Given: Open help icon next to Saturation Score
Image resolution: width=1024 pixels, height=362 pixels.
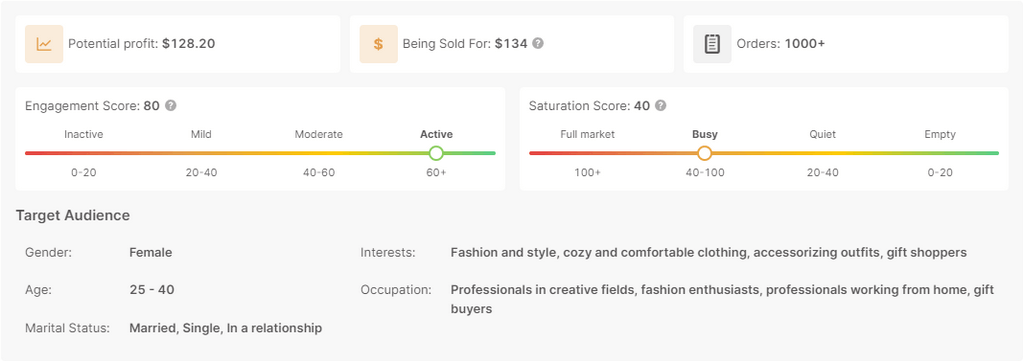Looking at the screenshot, I should pos(661,105).
